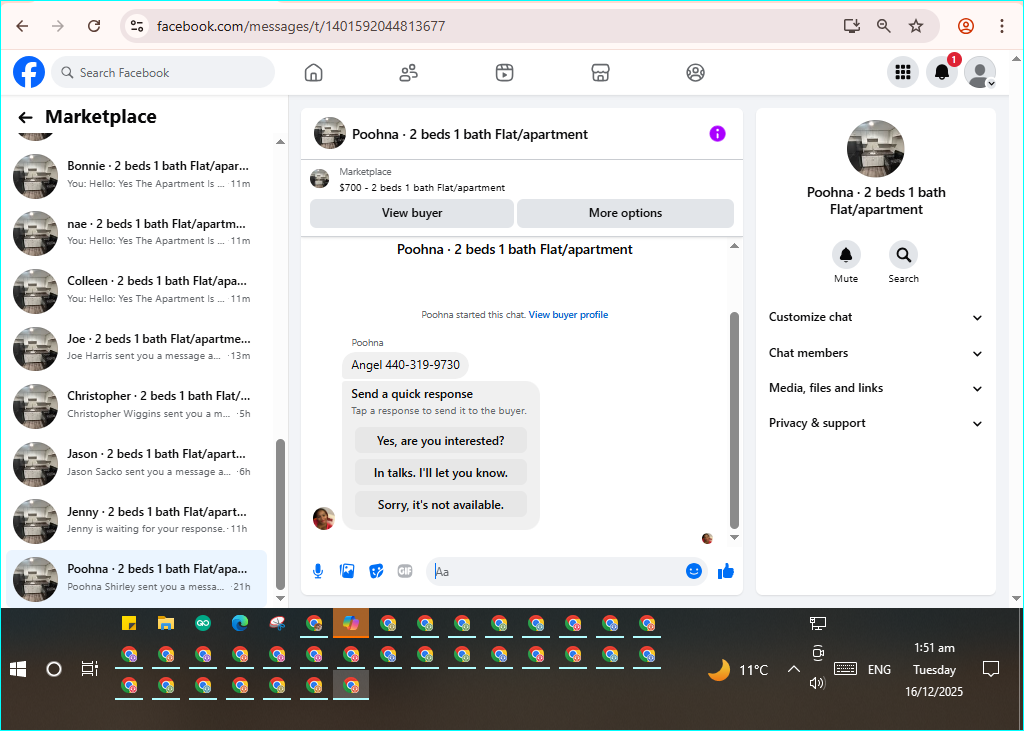Choose a sticker icon
This screenshot has height=731, width=1024.
point(376,572)
